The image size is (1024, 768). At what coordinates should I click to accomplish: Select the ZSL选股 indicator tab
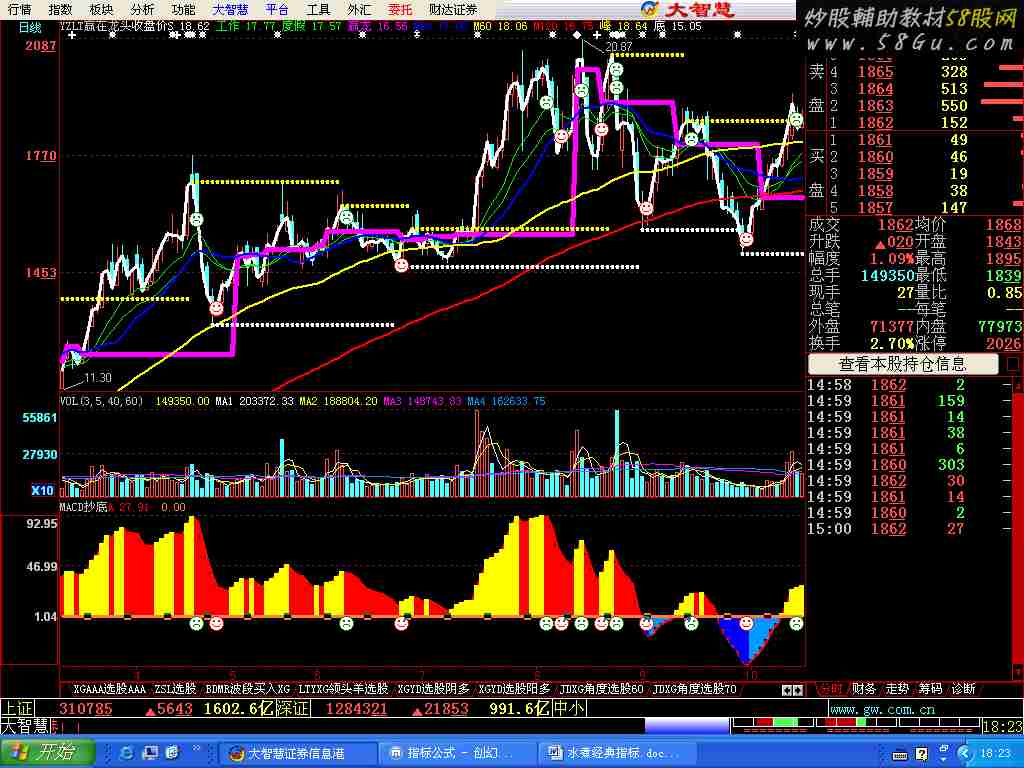[175, 688]
